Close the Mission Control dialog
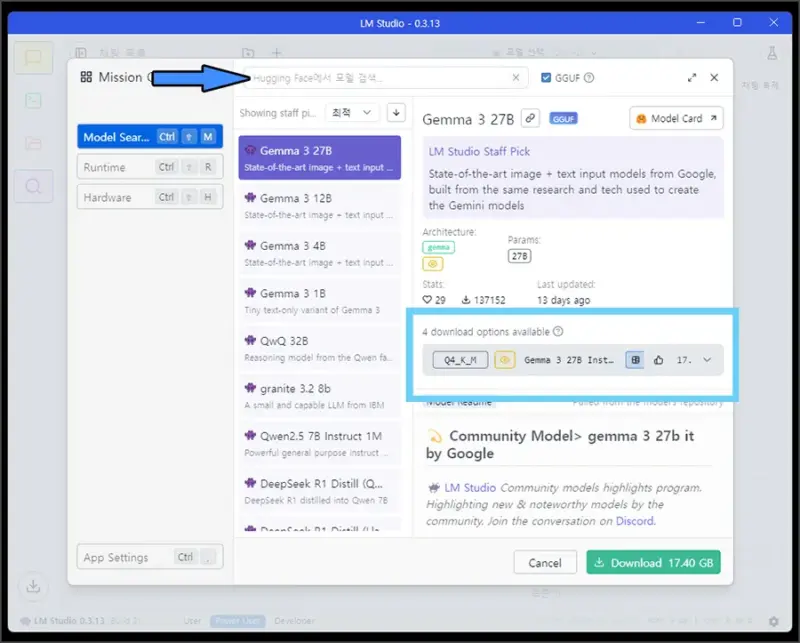800x643 pixels. click(714, 78)
